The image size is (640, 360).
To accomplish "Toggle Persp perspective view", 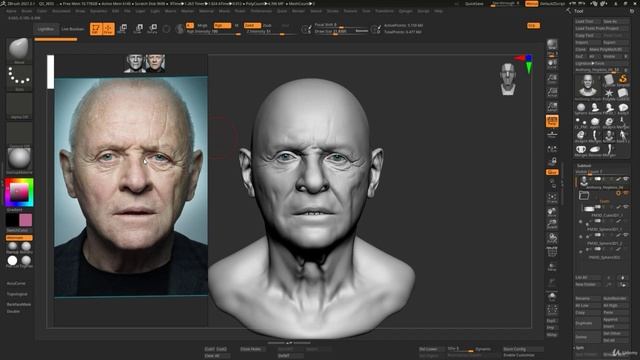I will point(552,121).
